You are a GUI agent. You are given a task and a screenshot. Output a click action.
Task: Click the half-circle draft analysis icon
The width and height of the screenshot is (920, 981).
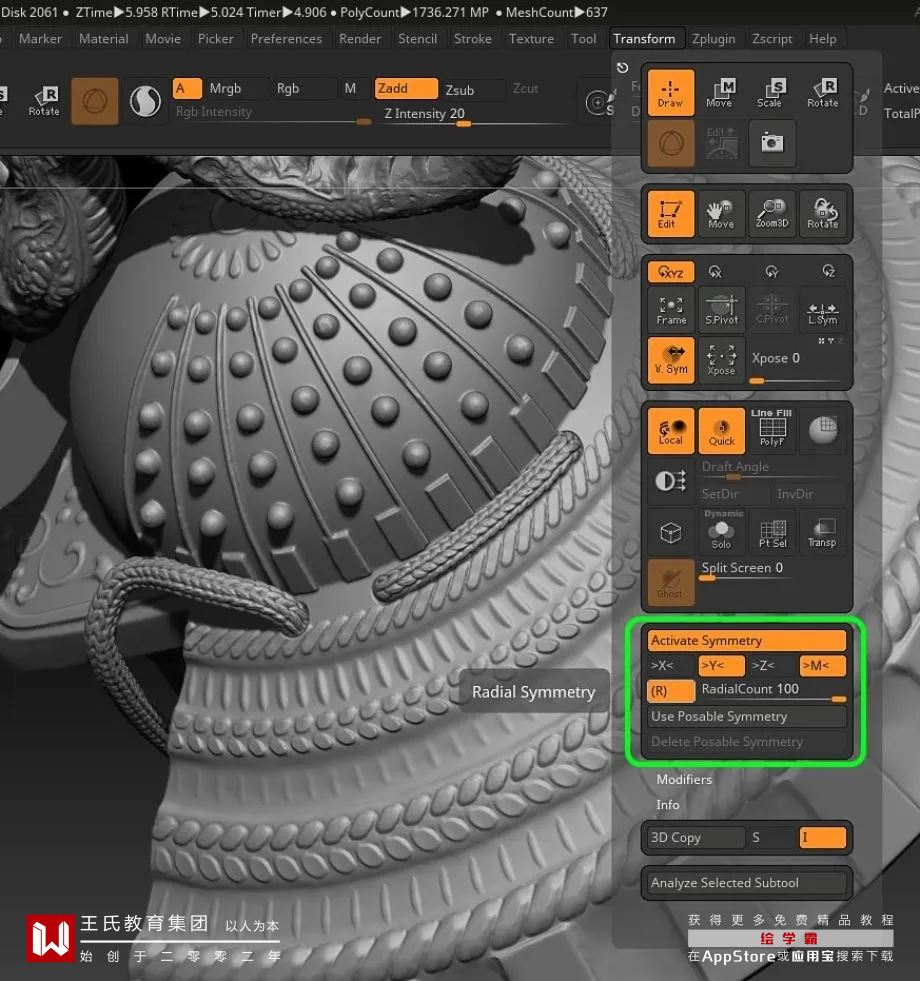point(670,481)
